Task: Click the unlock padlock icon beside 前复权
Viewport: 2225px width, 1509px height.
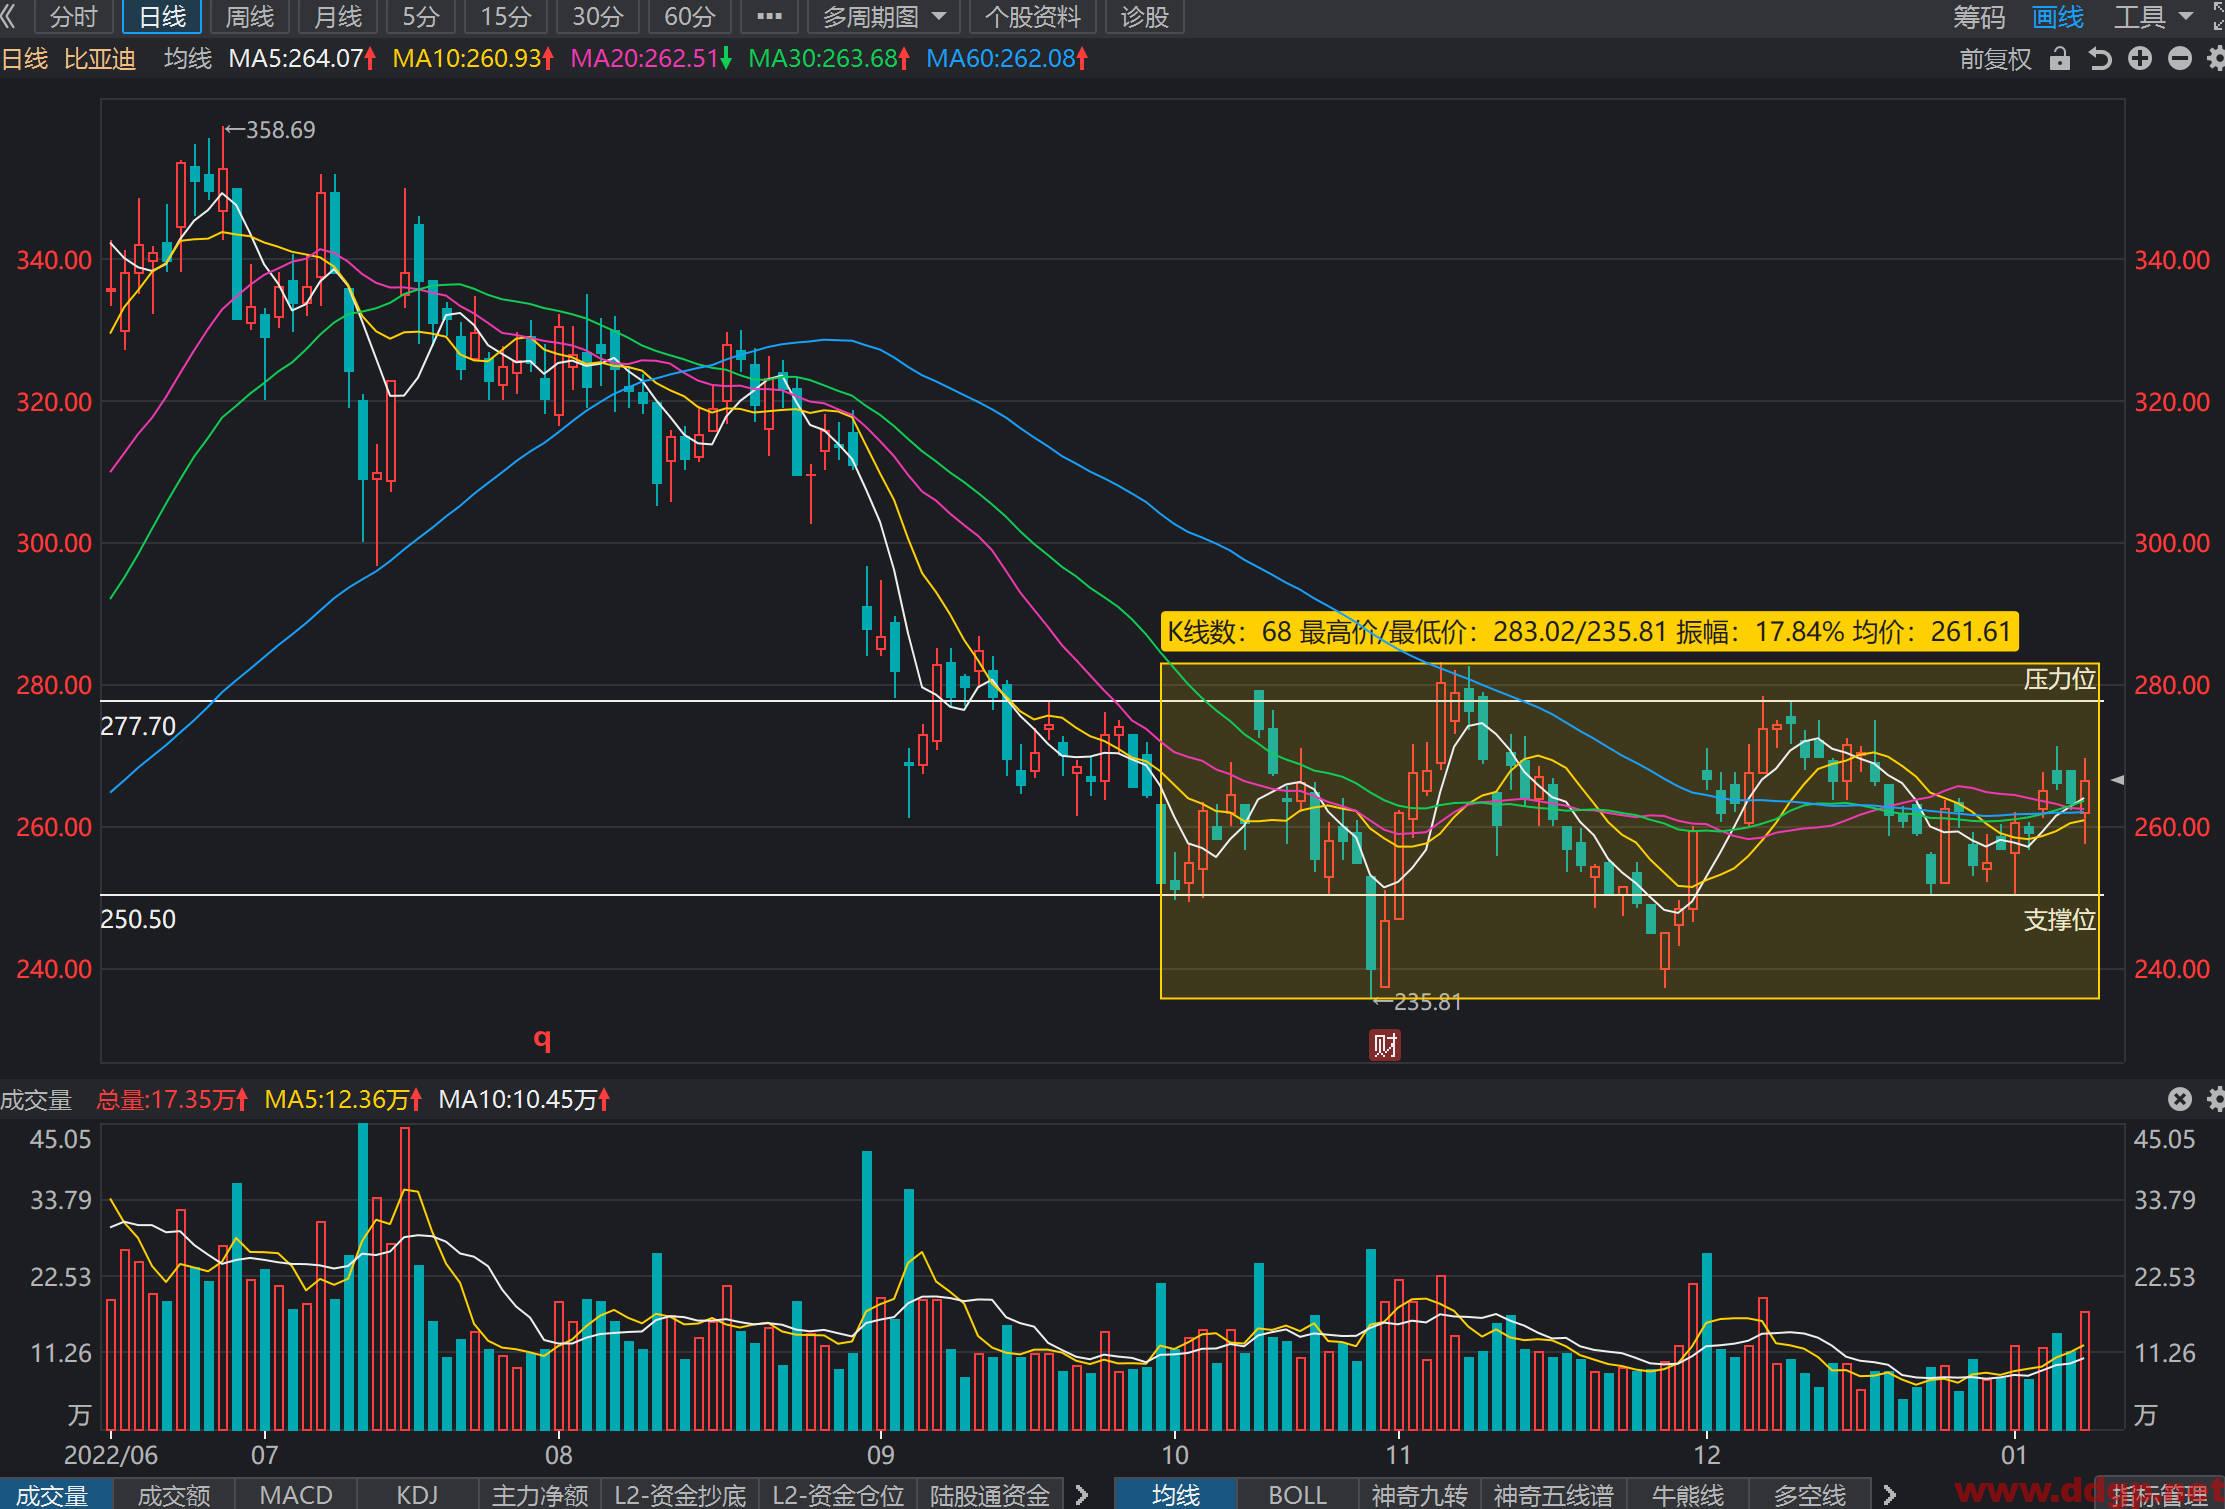Action: [2059, 59]
